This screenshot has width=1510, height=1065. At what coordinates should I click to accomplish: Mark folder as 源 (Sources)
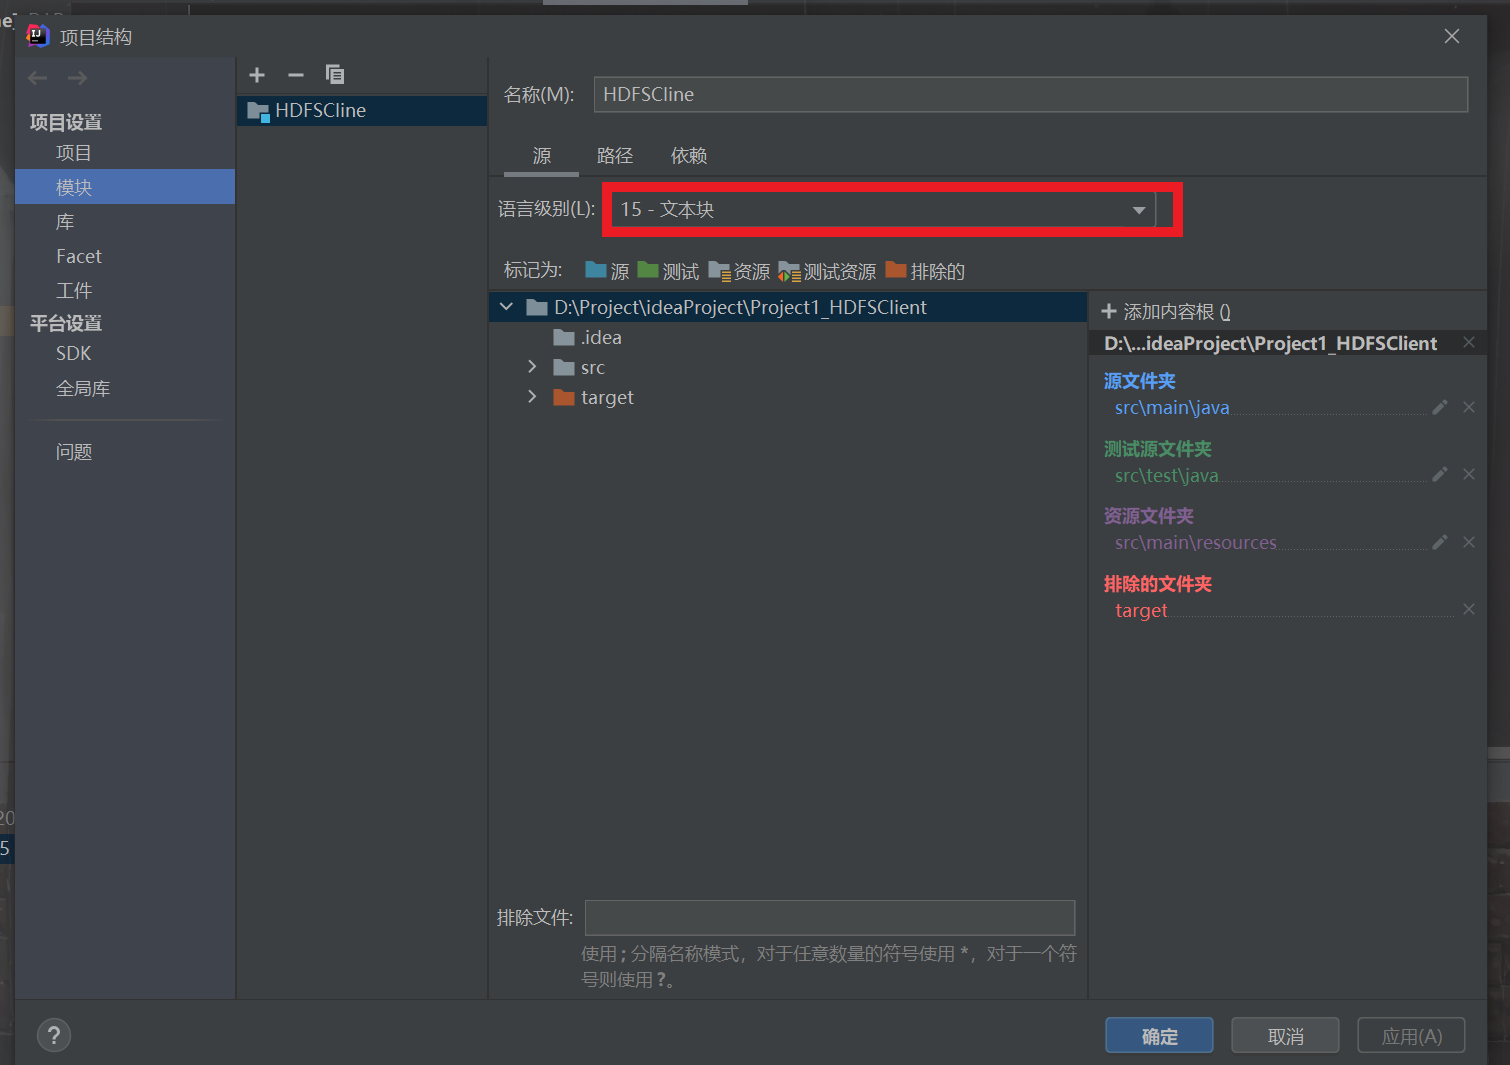tap(607, 271)
